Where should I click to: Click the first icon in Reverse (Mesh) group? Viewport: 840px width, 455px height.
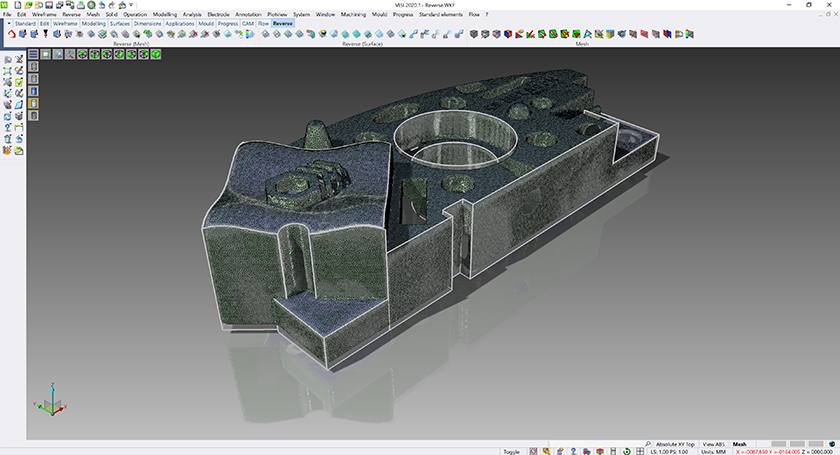point(11,34)
